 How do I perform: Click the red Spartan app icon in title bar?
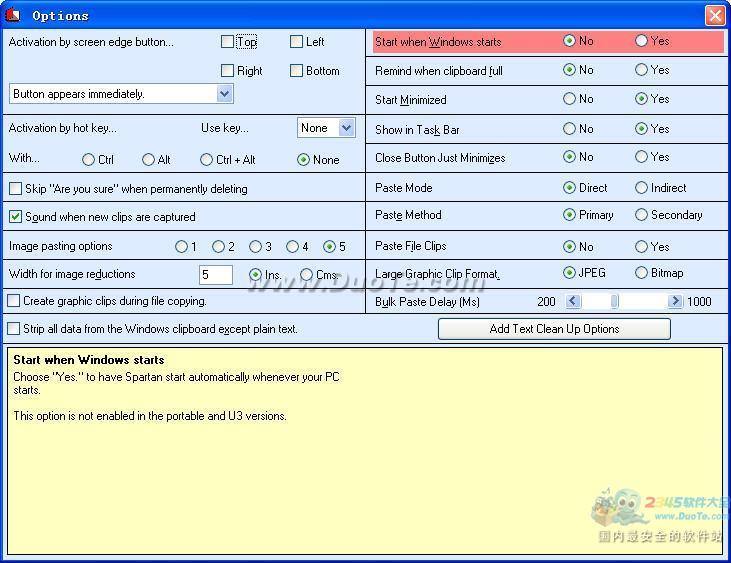[x=13, y=15]
